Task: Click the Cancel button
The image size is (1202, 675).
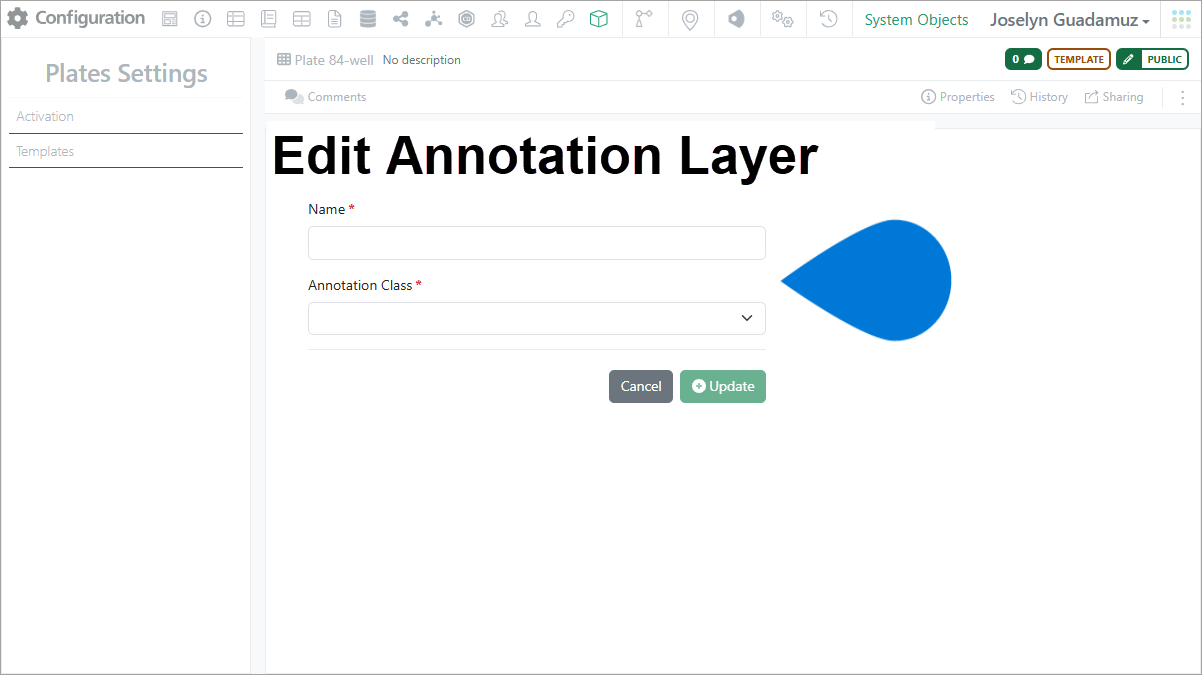Action: point(641,387)
